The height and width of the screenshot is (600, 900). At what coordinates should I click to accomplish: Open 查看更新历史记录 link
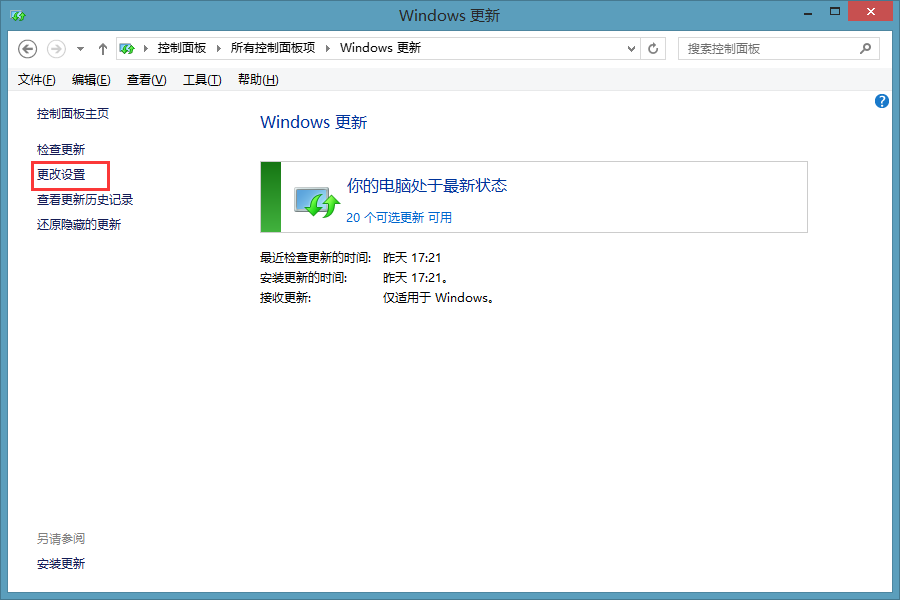[85, 200]
